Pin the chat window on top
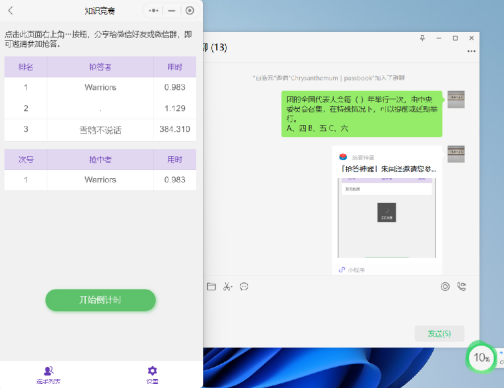The image size is (504, 388). pyautogui.click(x=422, y=38)
